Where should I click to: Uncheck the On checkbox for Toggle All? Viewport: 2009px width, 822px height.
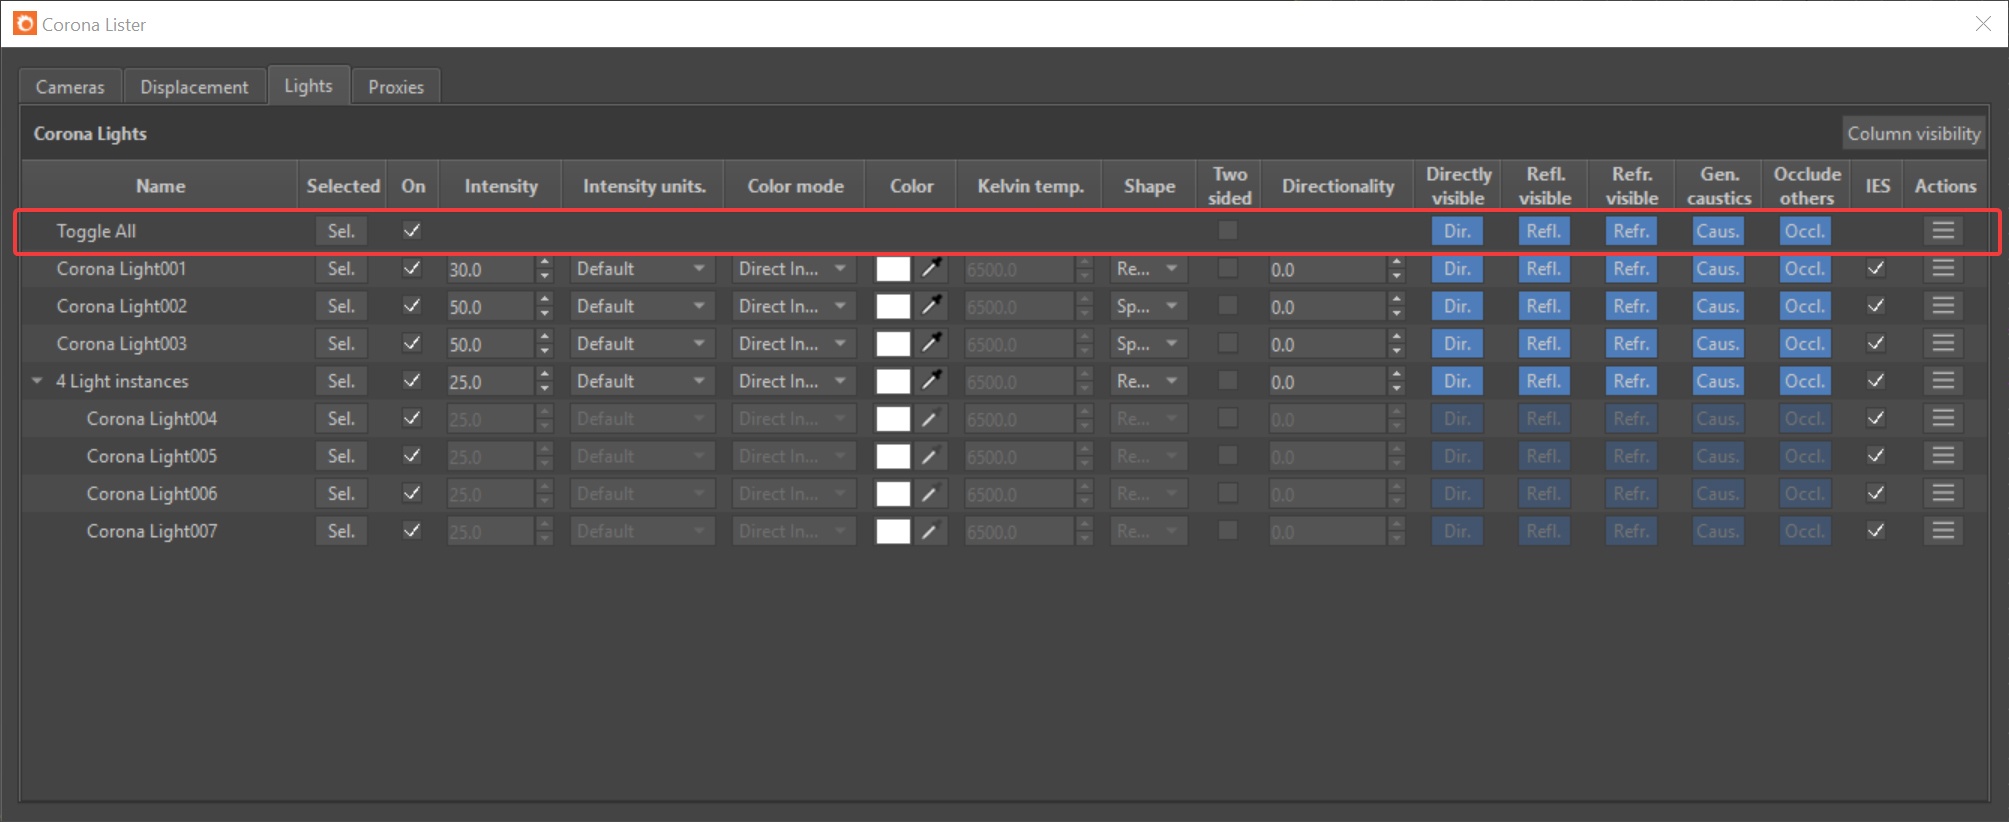point(411,231)
